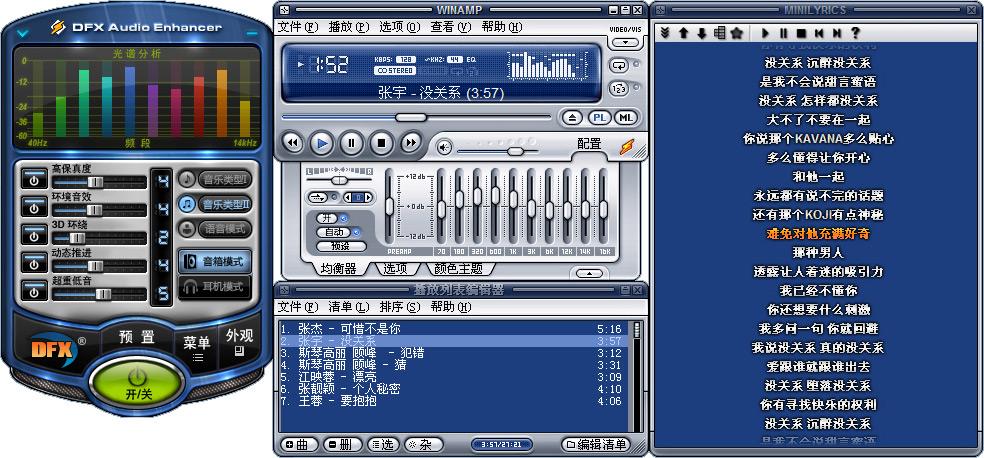The image size is (984, 458).
Task: Collapse Winamp equalizer drawer arrow
Action: pyautogui.click(x=589, y=273)
